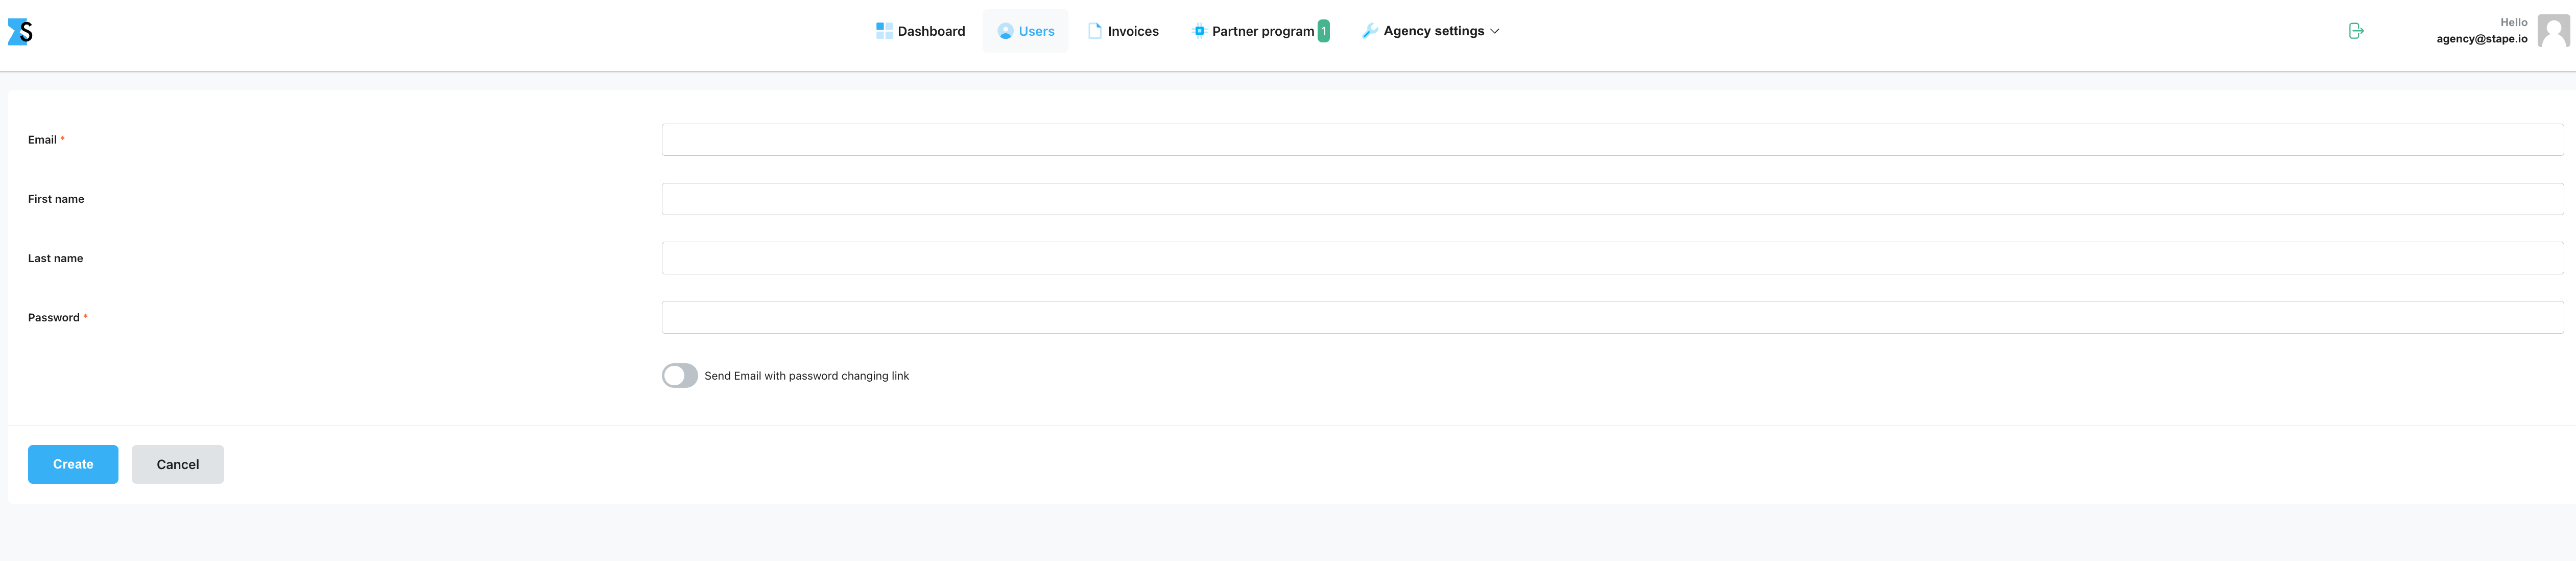Open the Invoices menu item
Image resolution: width=2576 pixels, height=561 pixels.
click(1123, 31)
